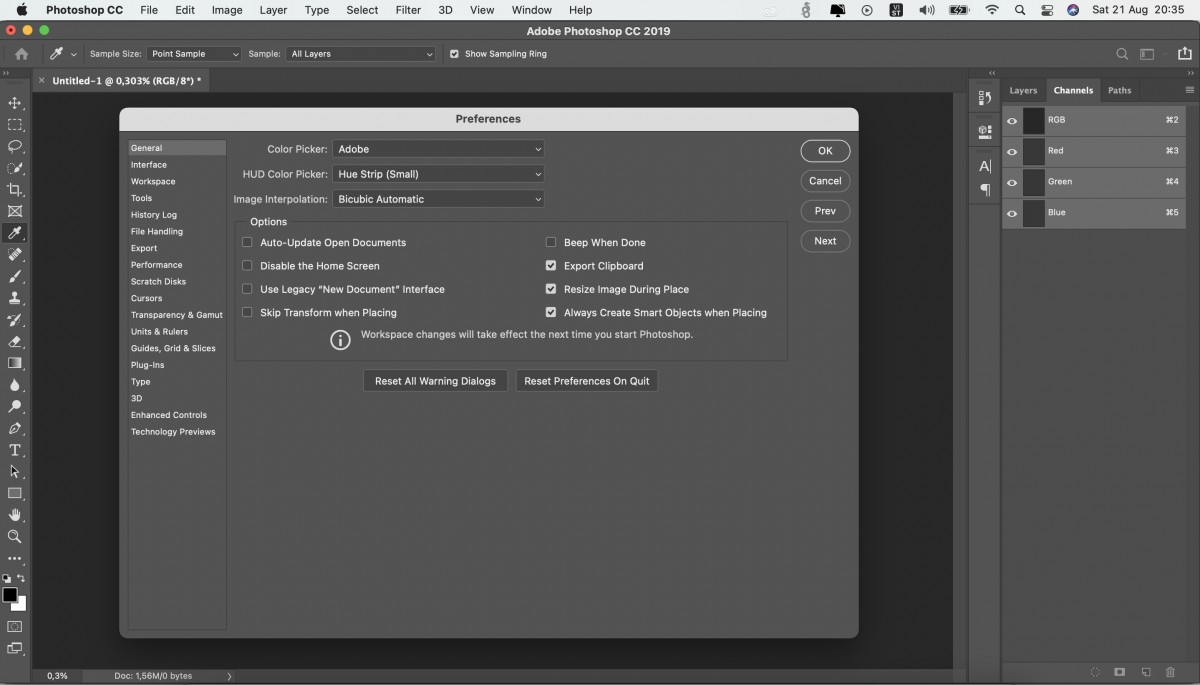Confirm Preferences with OK
This screenshot has width=1200, height=685.
825,151
